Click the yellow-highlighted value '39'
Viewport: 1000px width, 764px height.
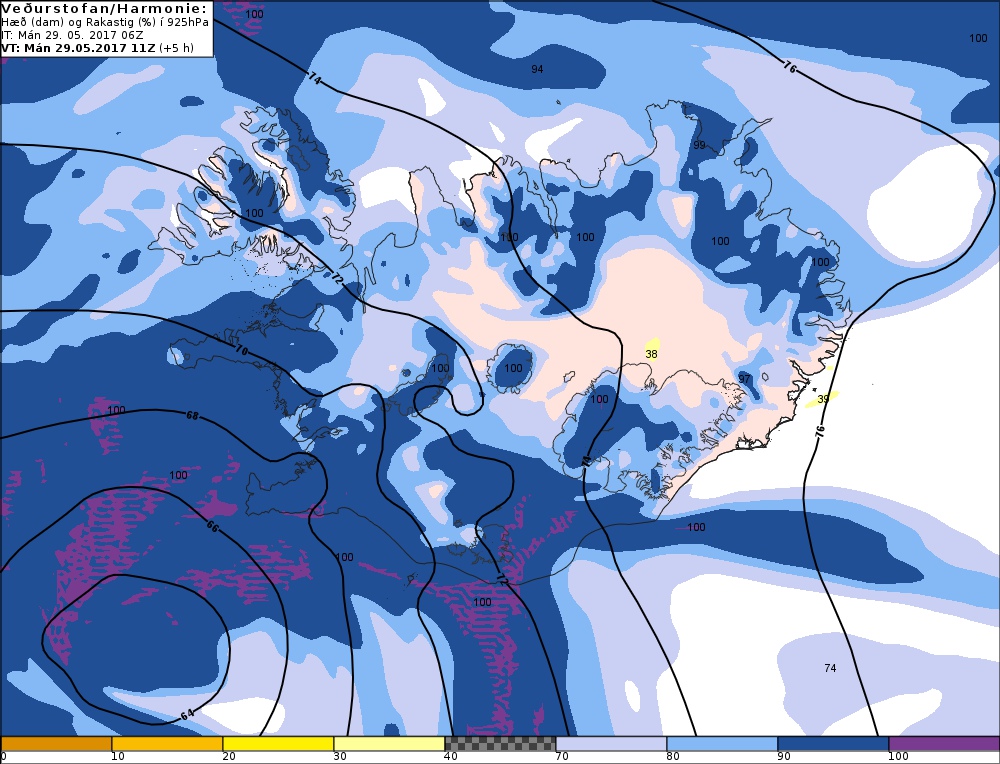coord(823,399)
